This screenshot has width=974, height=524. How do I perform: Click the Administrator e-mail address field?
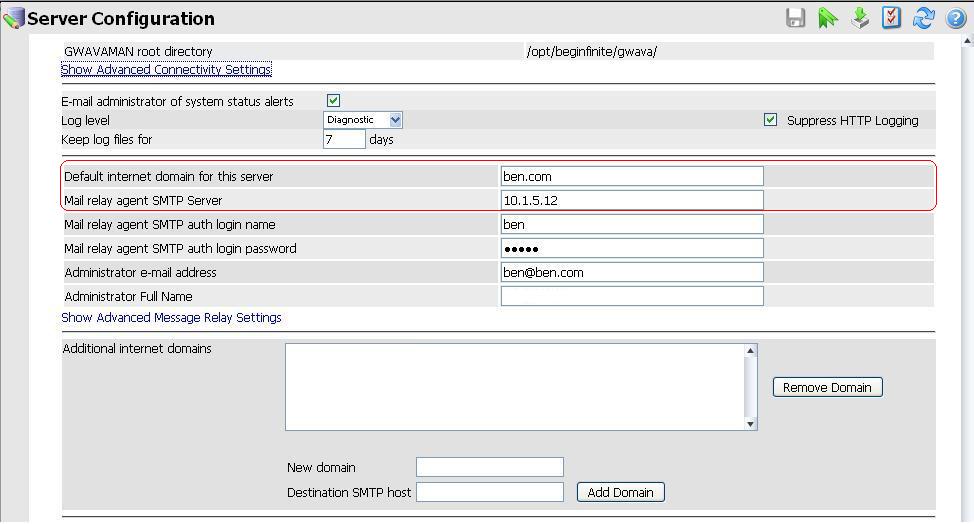tap(632, 272)
